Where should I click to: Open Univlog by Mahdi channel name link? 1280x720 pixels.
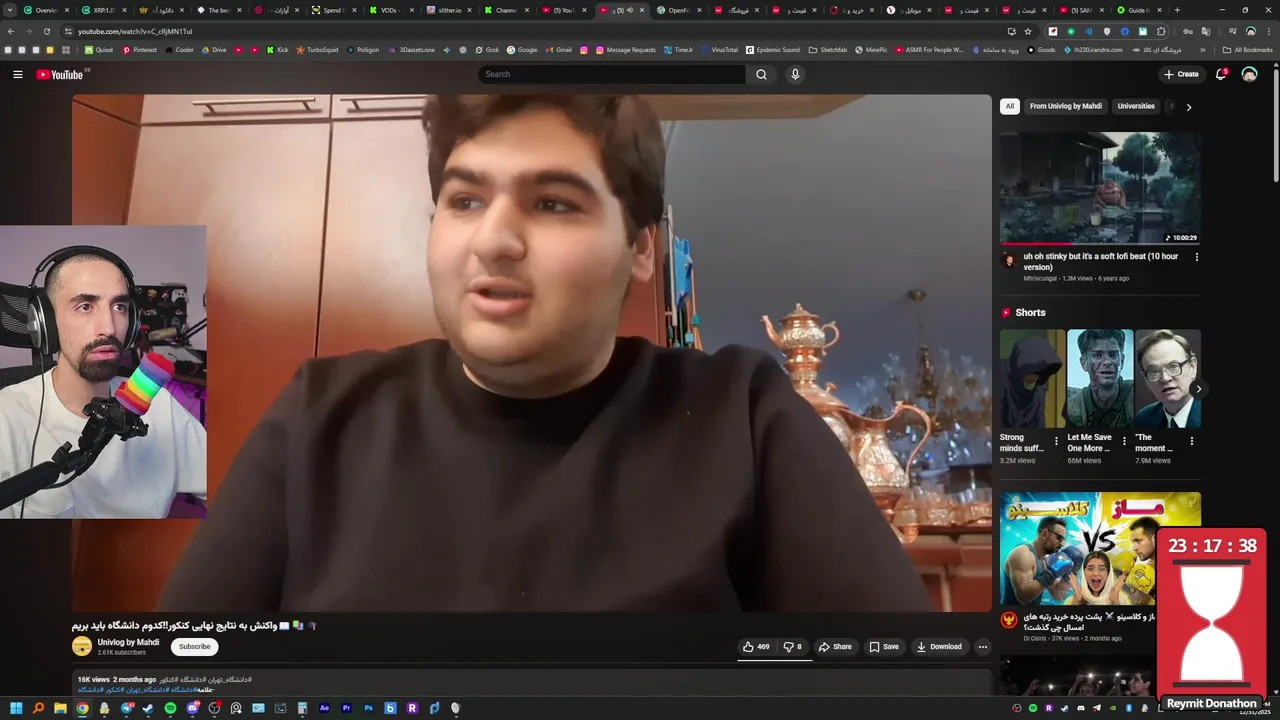[x=128, y=642]
